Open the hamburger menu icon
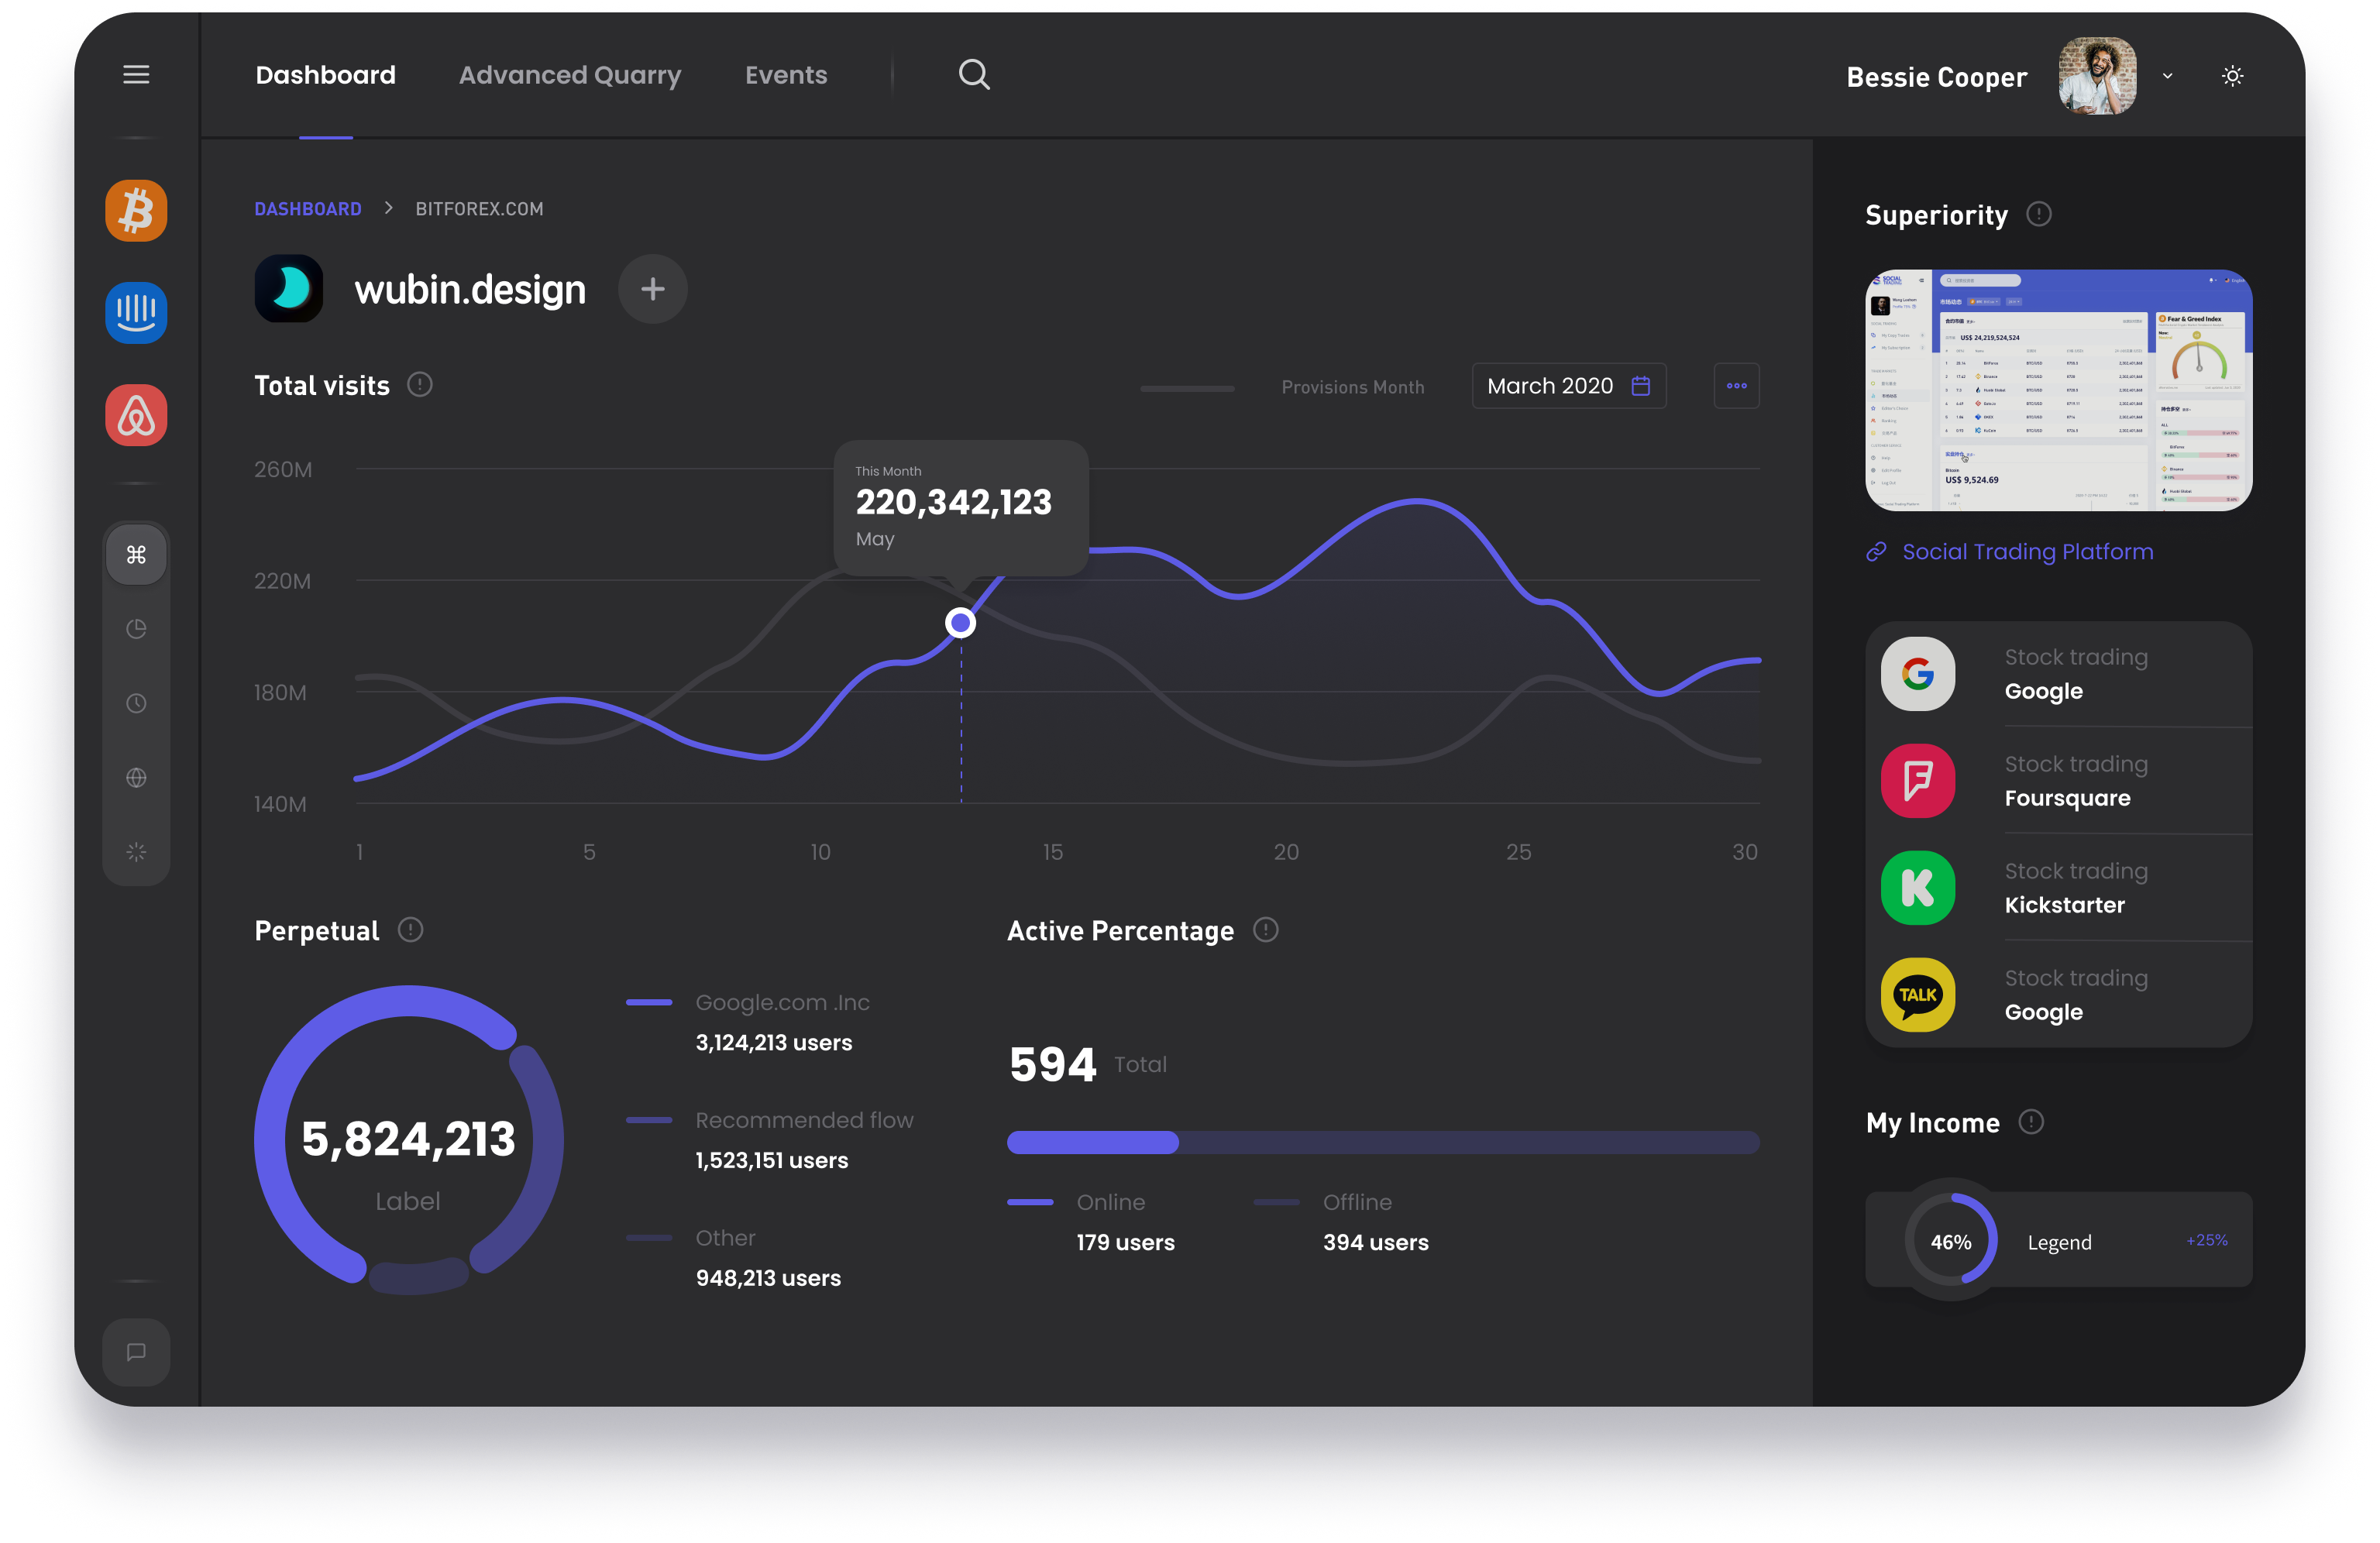The height and width of the screenshot is (1543, 2380). pyautogui.click(x=136, y=75)
